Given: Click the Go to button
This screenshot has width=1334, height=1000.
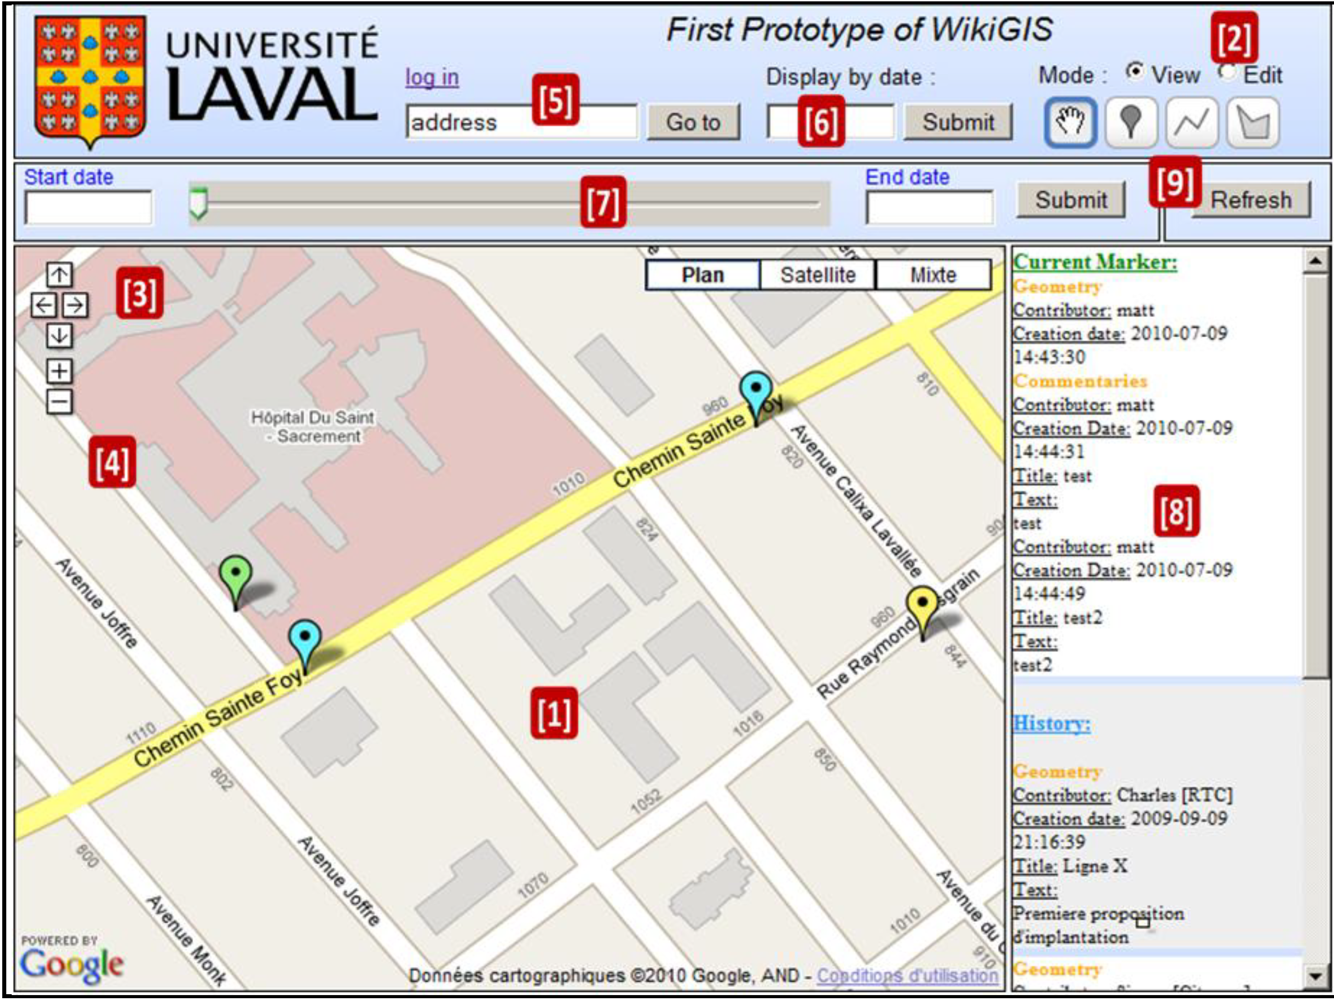Looking at the screenshot, I should point(693,122).
